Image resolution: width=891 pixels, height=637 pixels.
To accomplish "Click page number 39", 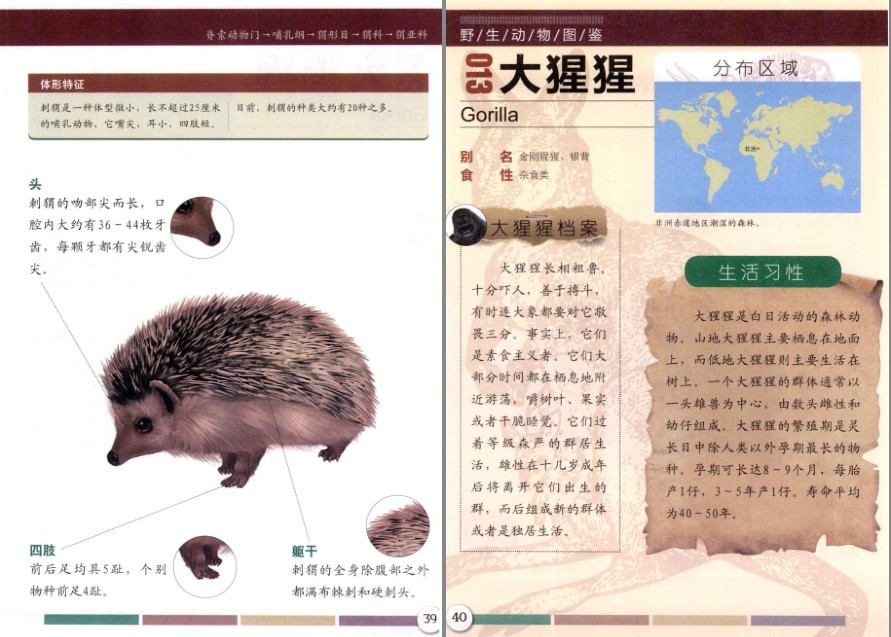I will 430,618.
